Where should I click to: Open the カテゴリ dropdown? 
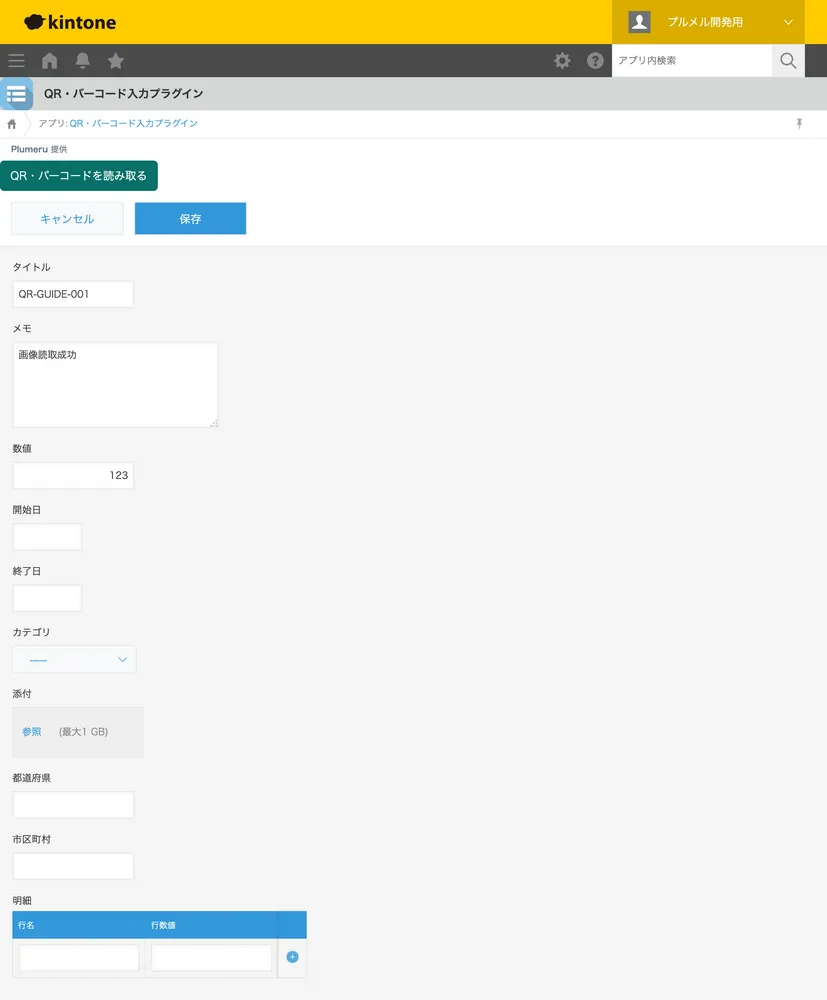(75, 659)
